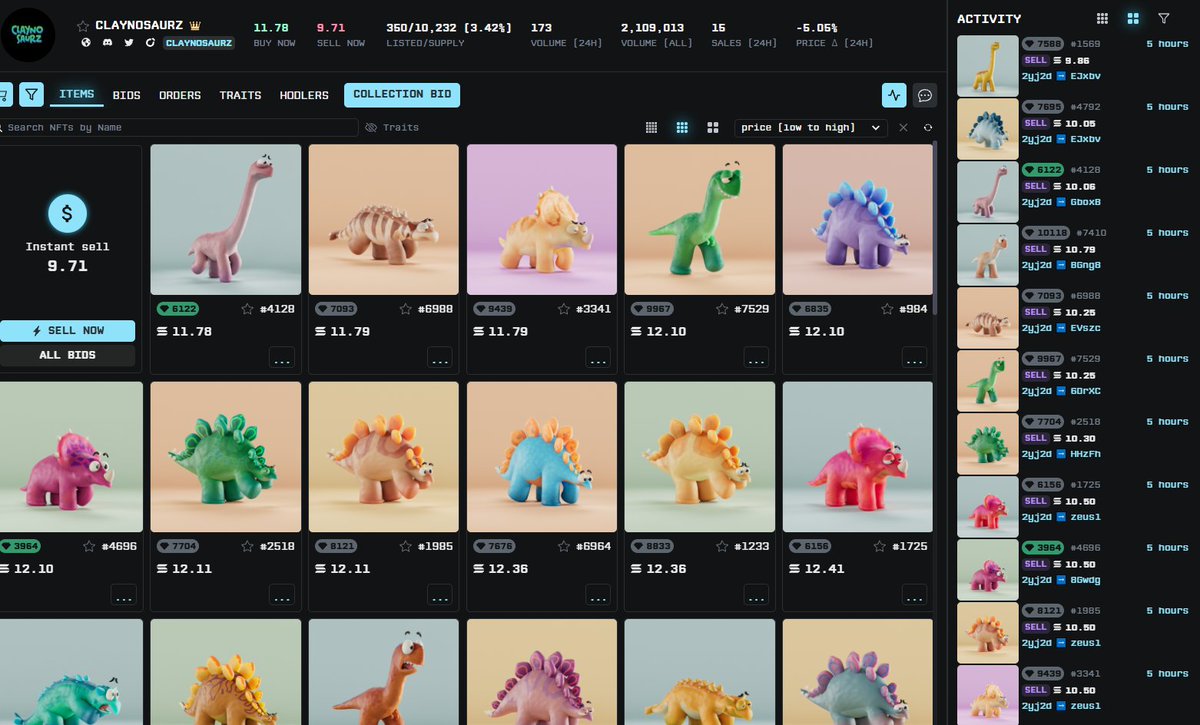Open the more options menu for #3341

coord(598,358)
